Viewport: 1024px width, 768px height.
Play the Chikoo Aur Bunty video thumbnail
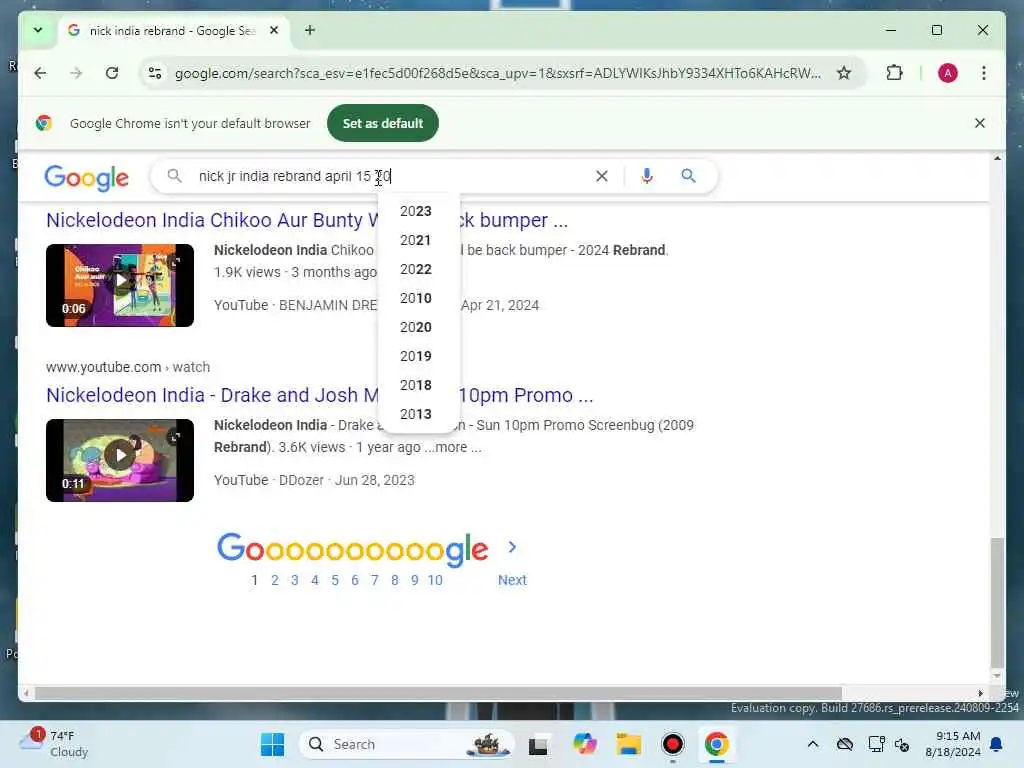click(x=120, y=285)
